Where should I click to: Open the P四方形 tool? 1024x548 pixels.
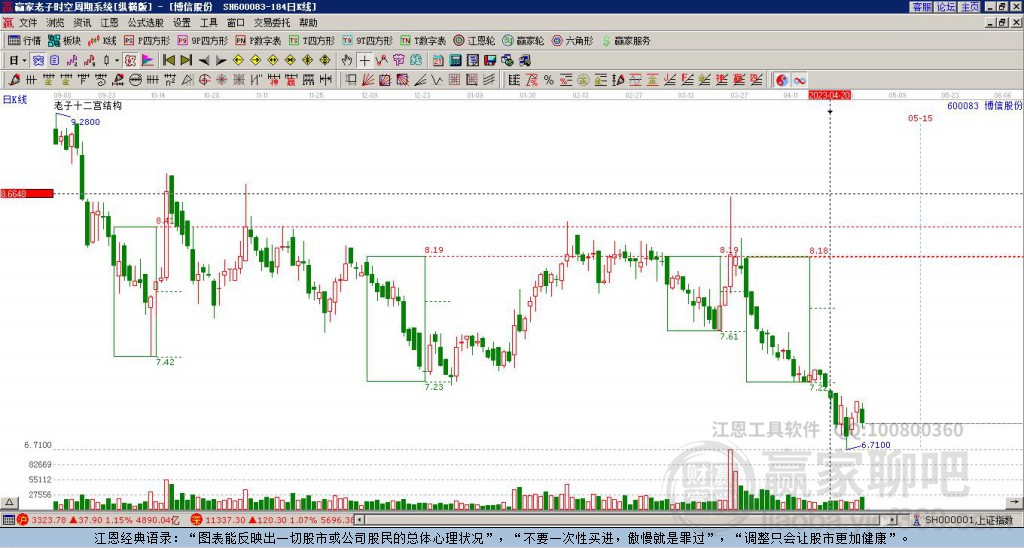(x=147, y=40)
